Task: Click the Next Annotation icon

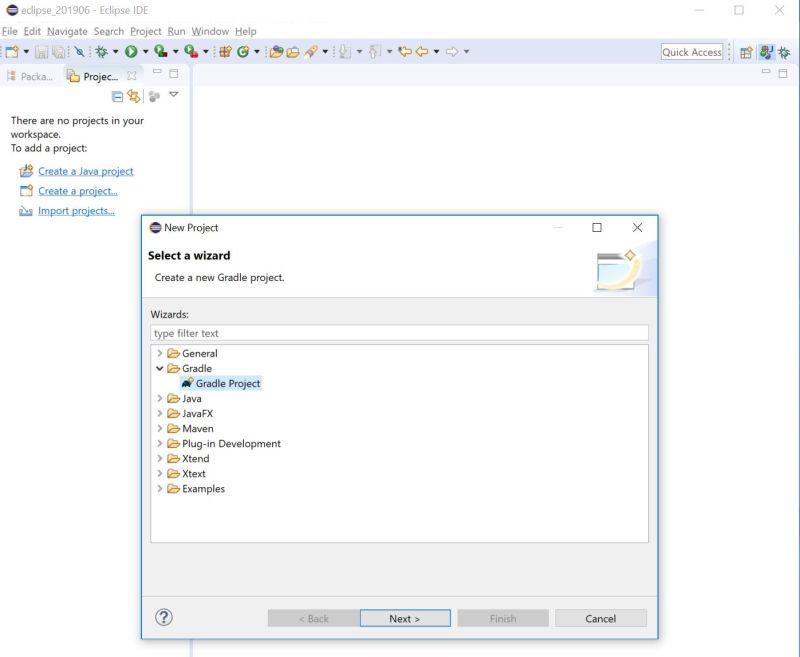Action: coord(345,52)
